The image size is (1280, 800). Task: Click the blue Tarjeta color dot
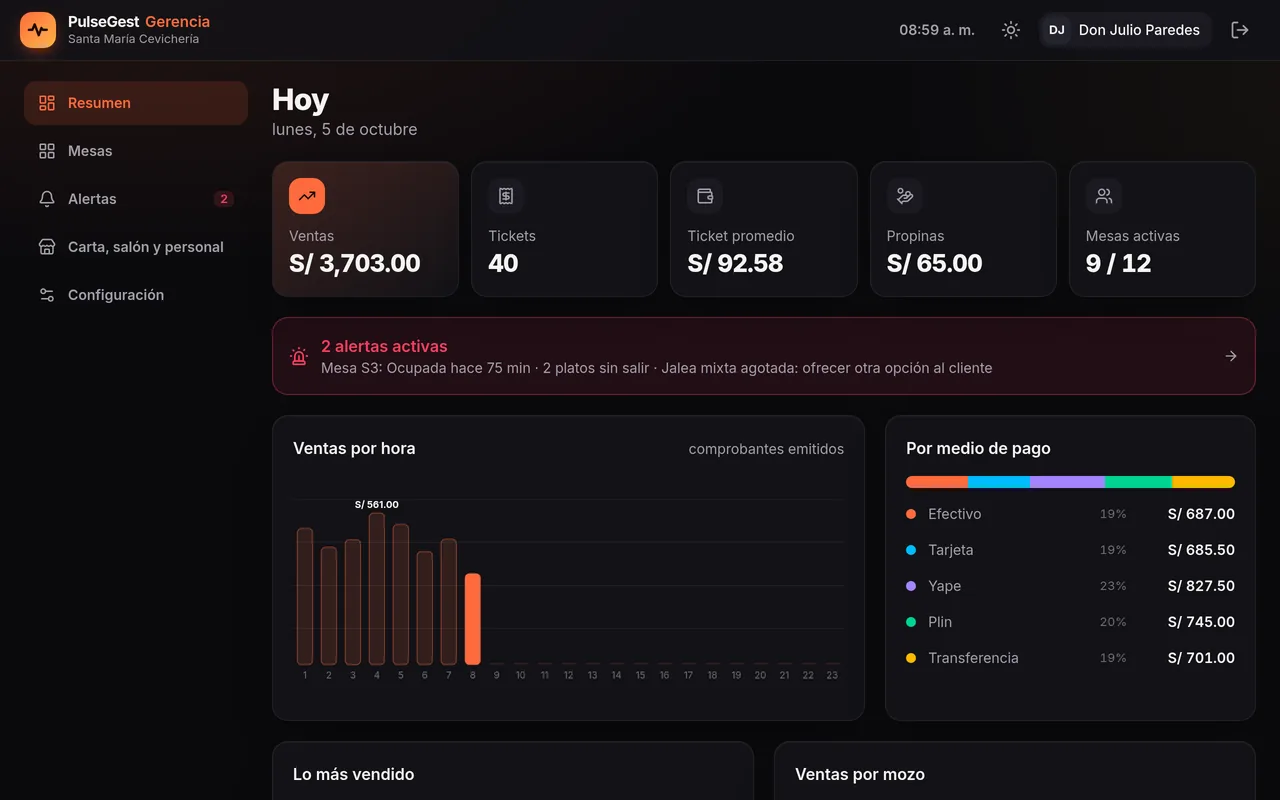911,550
